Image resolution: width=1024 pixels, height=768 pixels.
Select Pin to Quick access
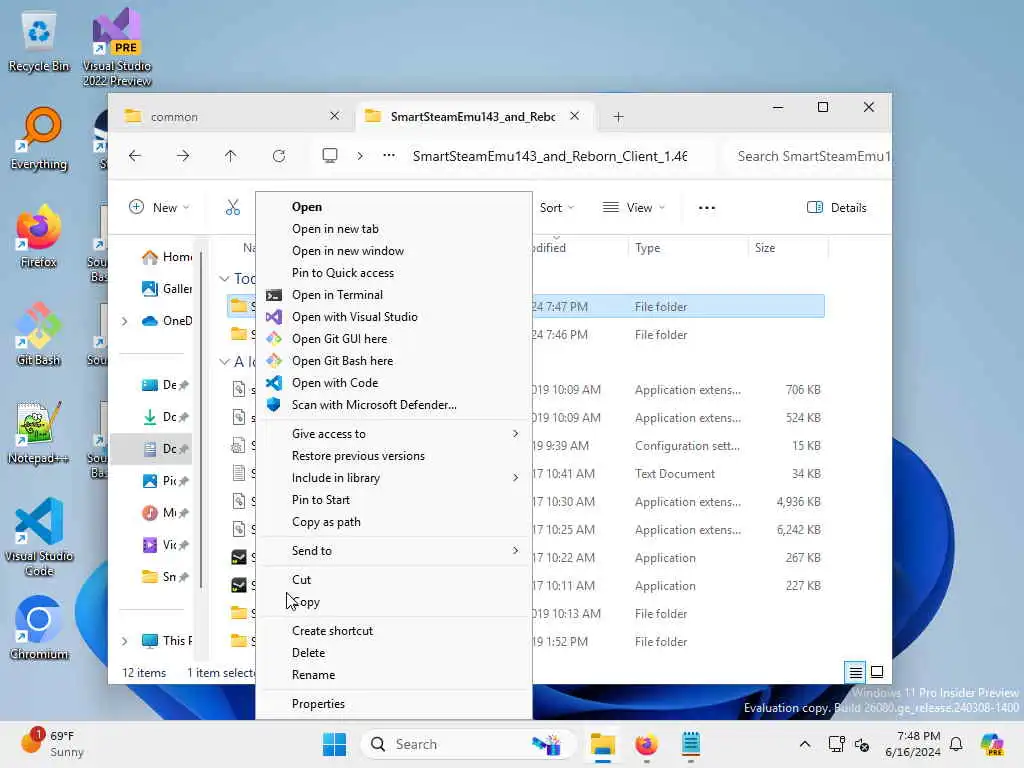click(x=394, y=273)
